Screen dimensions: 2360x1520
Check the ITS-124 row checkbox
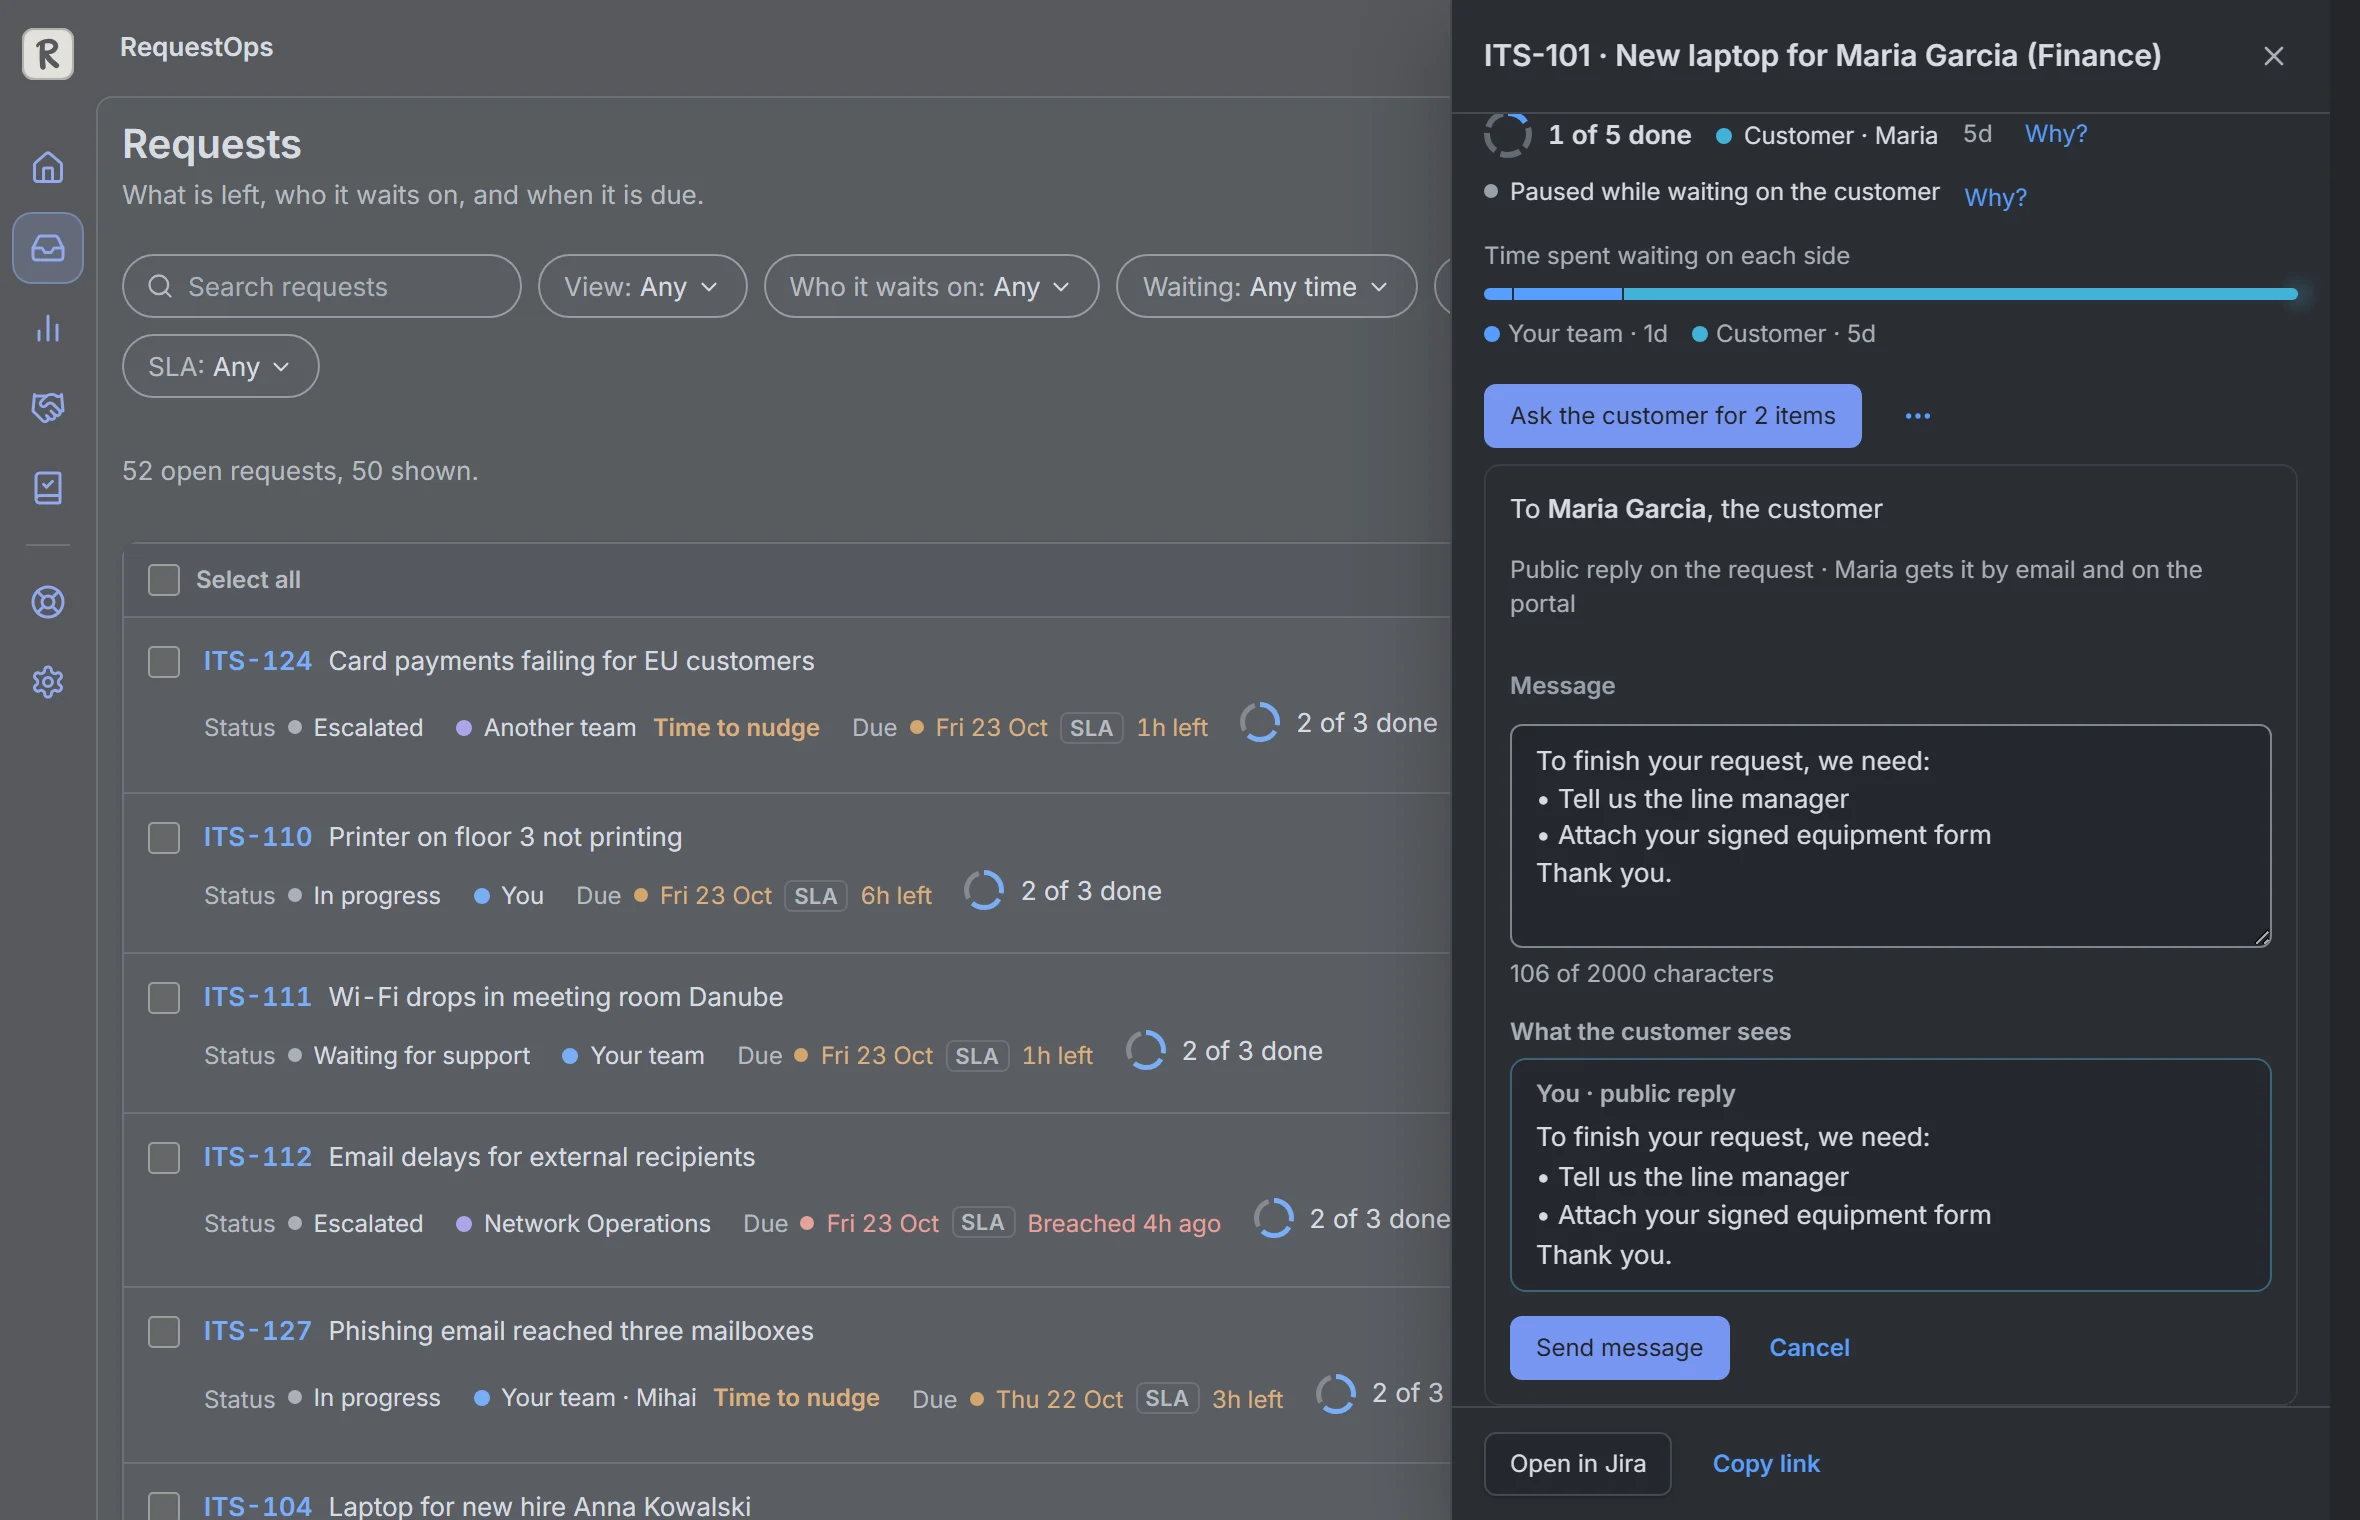click(164, 662)
